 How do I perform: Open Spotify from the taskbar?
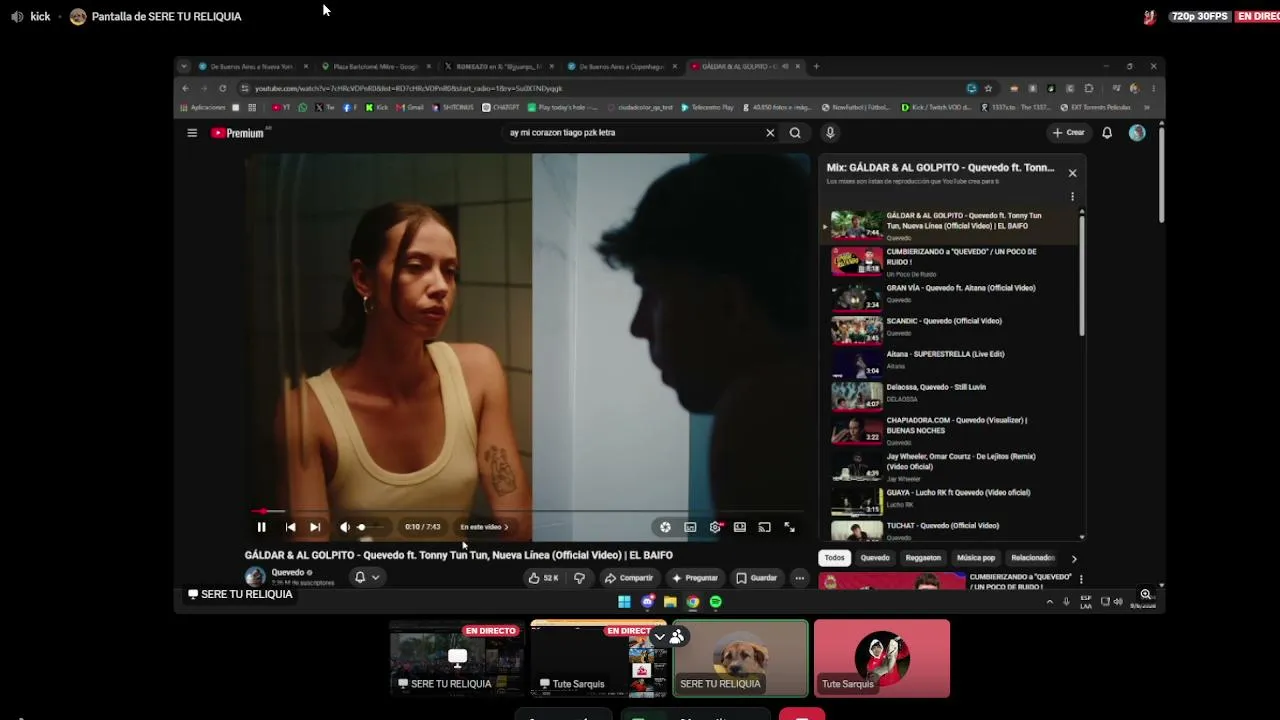coord(716,602)
